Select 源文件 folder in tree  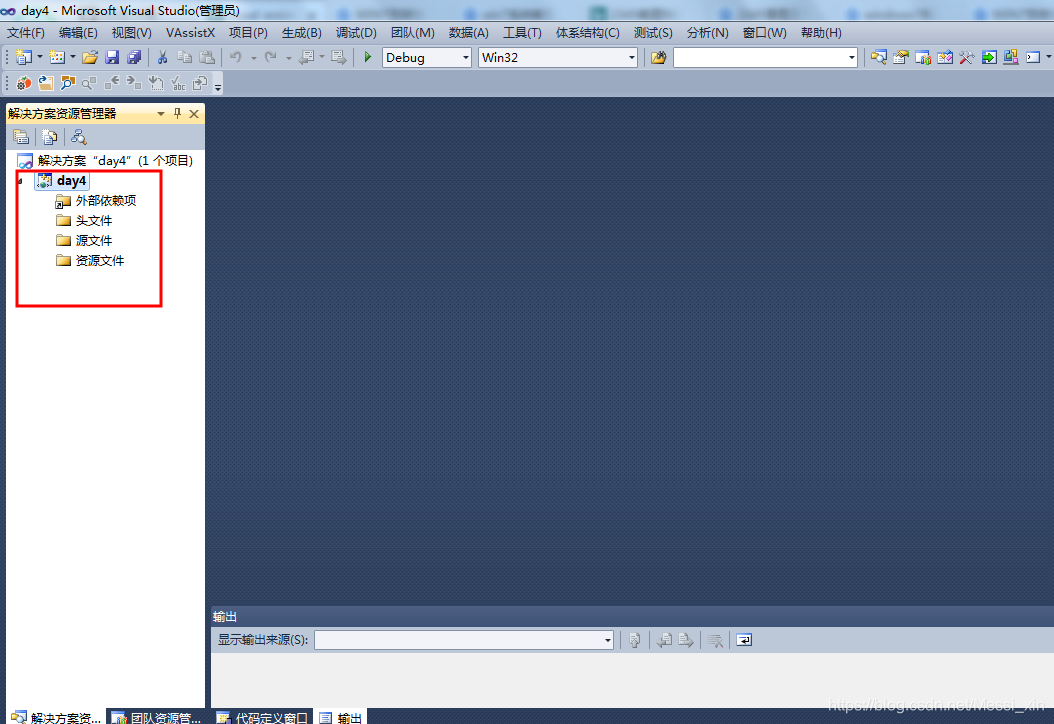pyautogui.click(x=85, y=241)
